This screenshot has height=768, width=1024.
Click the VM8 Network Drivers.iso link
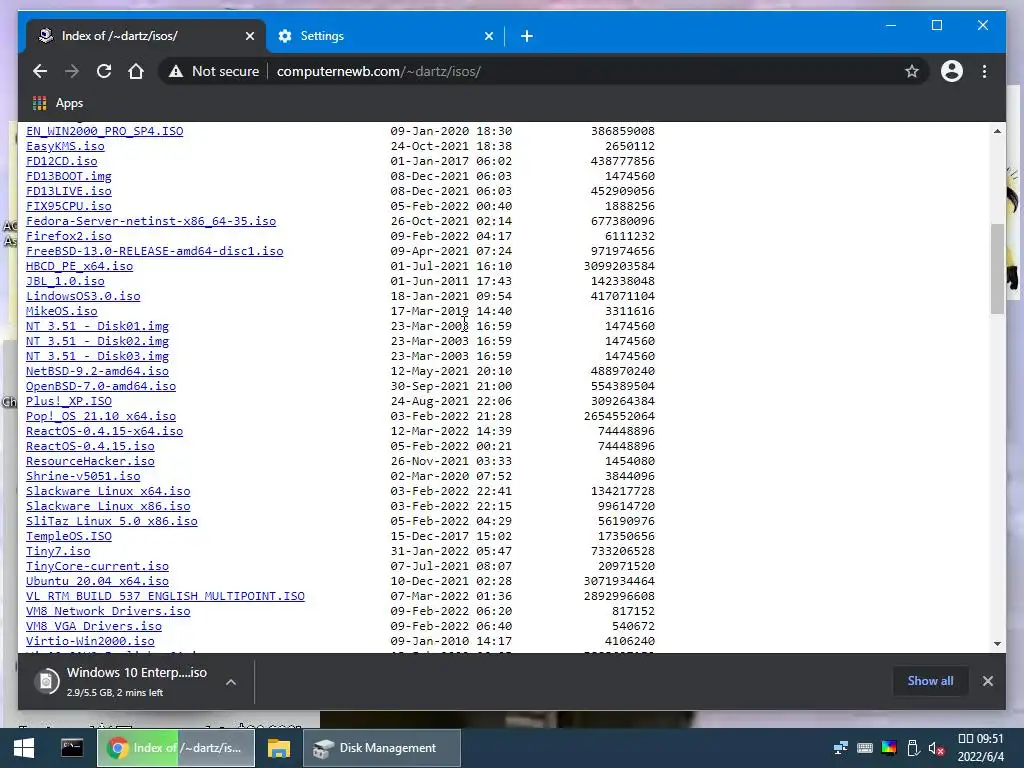(108, 612)
